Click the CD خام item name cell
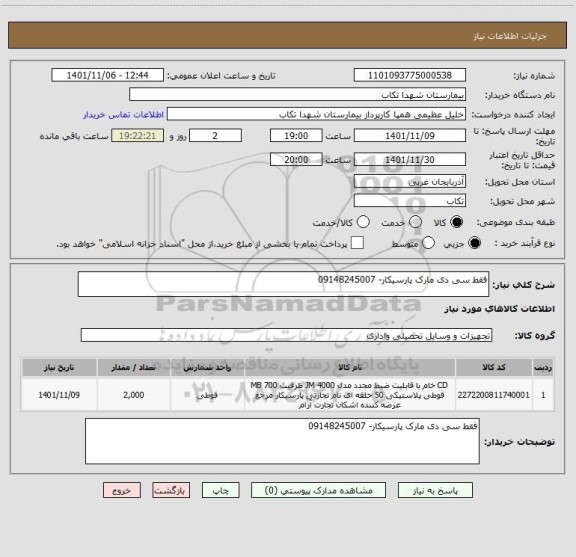 point(350,395)
